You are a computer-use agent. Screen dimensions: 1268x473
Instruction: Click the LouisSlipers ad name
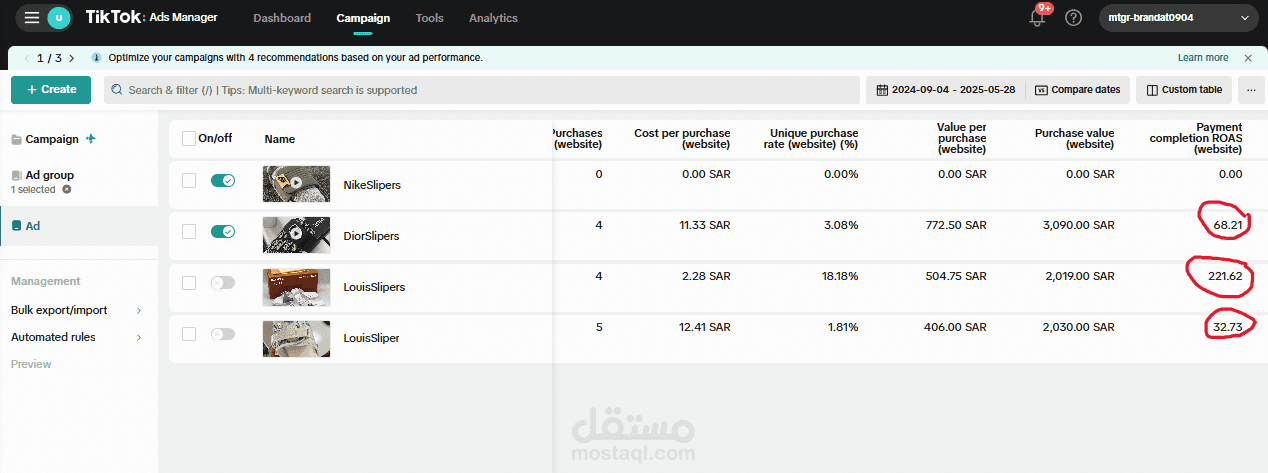(x=374, y=287)
